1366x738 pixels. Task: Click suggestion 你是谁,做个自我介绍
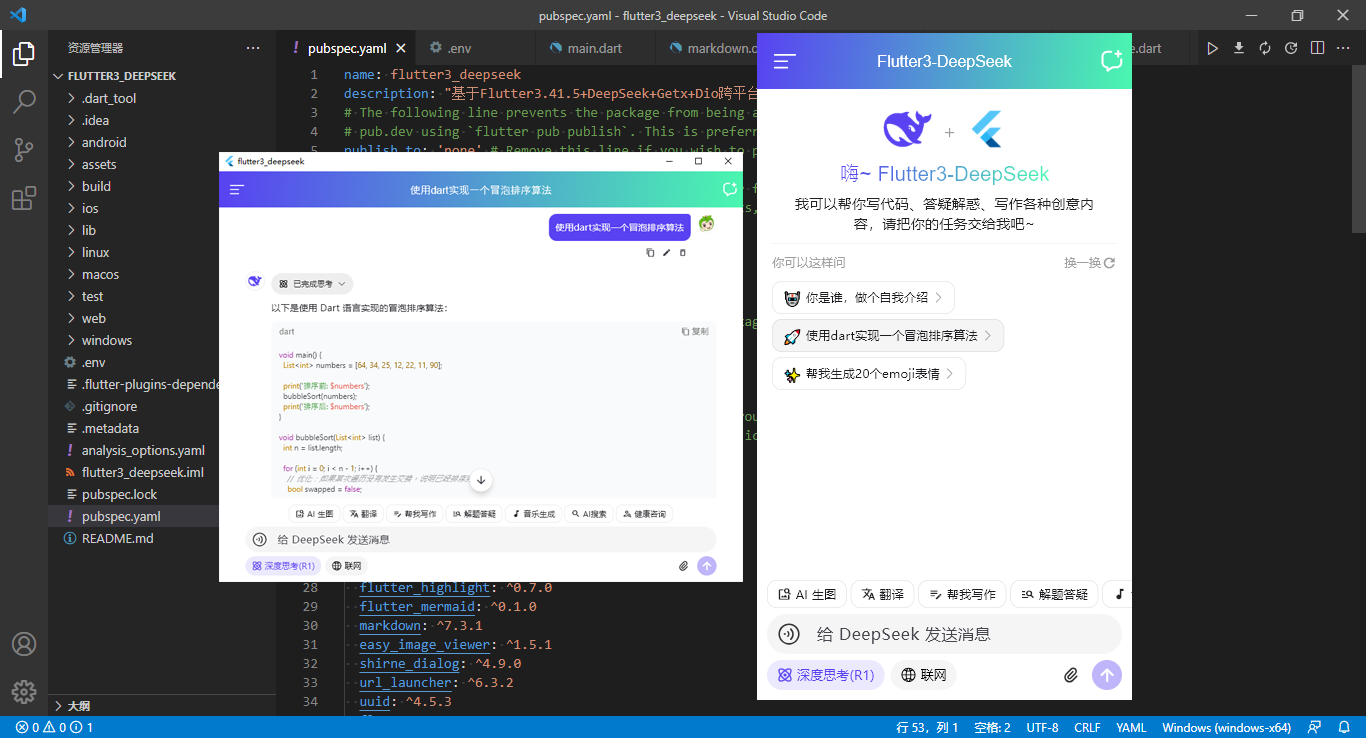[x=863, y=298]
